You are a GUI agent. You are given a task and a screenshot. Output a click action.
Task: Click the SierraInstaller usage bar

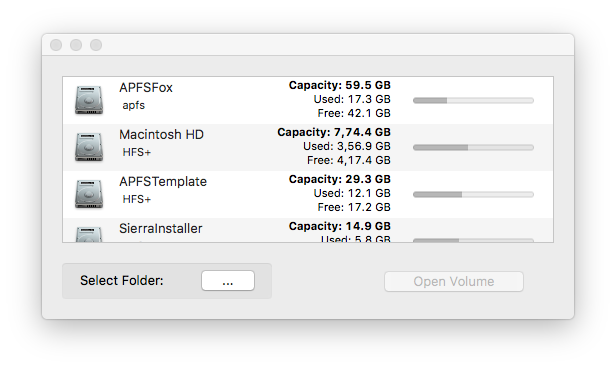(x=473, y=240)
